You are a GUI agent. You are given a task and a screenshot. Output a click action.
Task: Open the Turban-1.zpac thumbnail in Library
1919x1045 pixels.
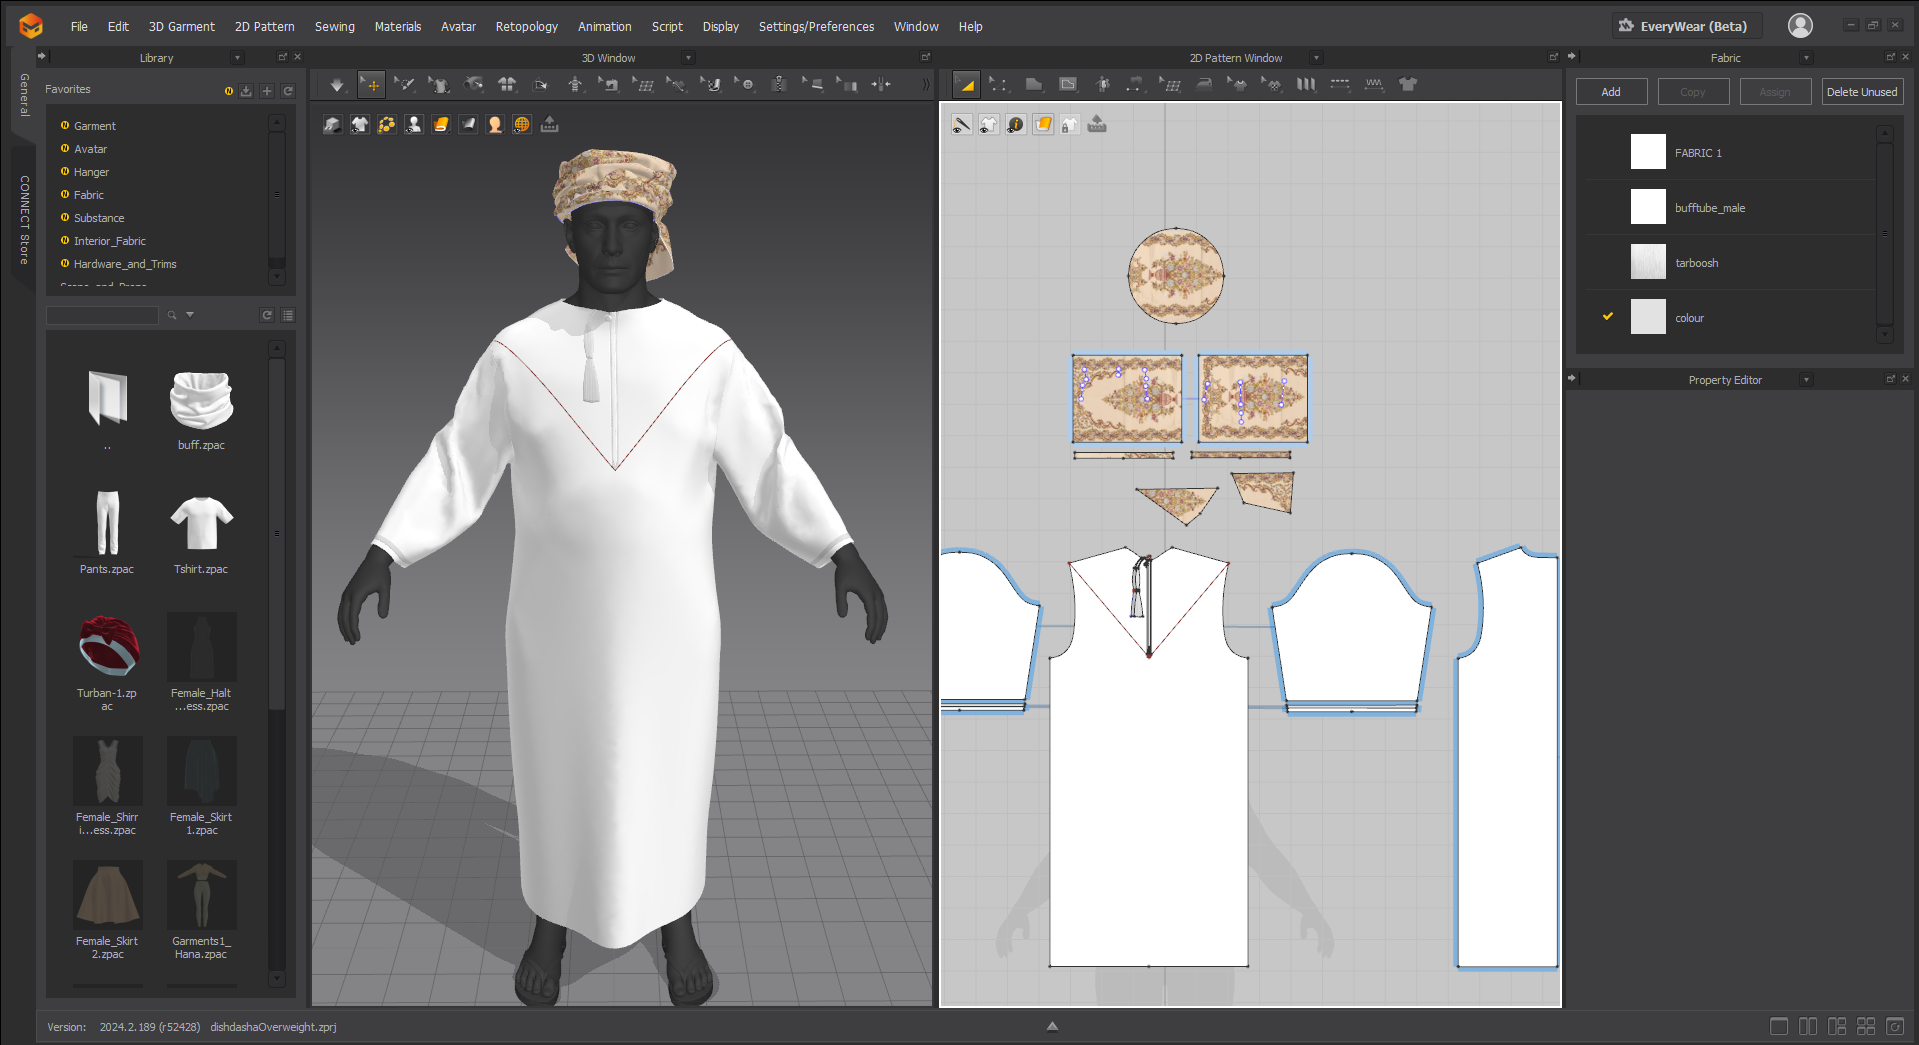pyautogui.click(x=107, y=647)
